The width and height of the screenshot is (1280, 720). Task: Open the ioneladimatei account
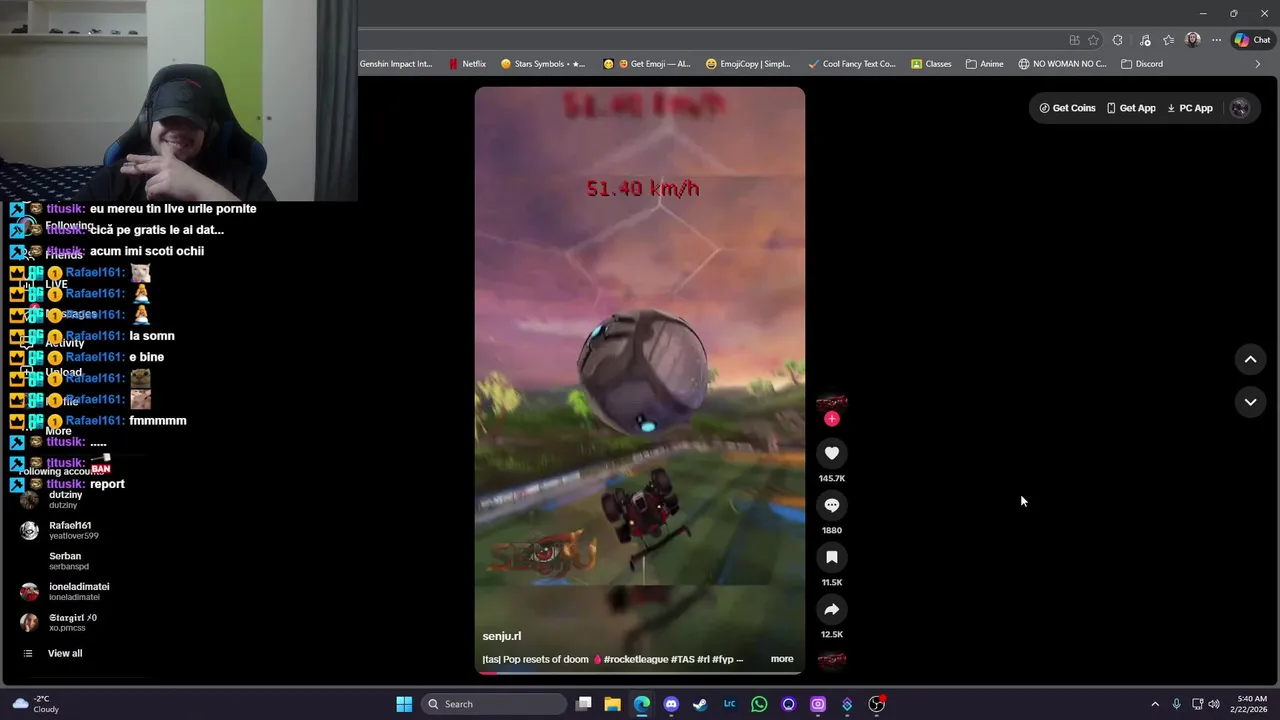pos(66,592)
